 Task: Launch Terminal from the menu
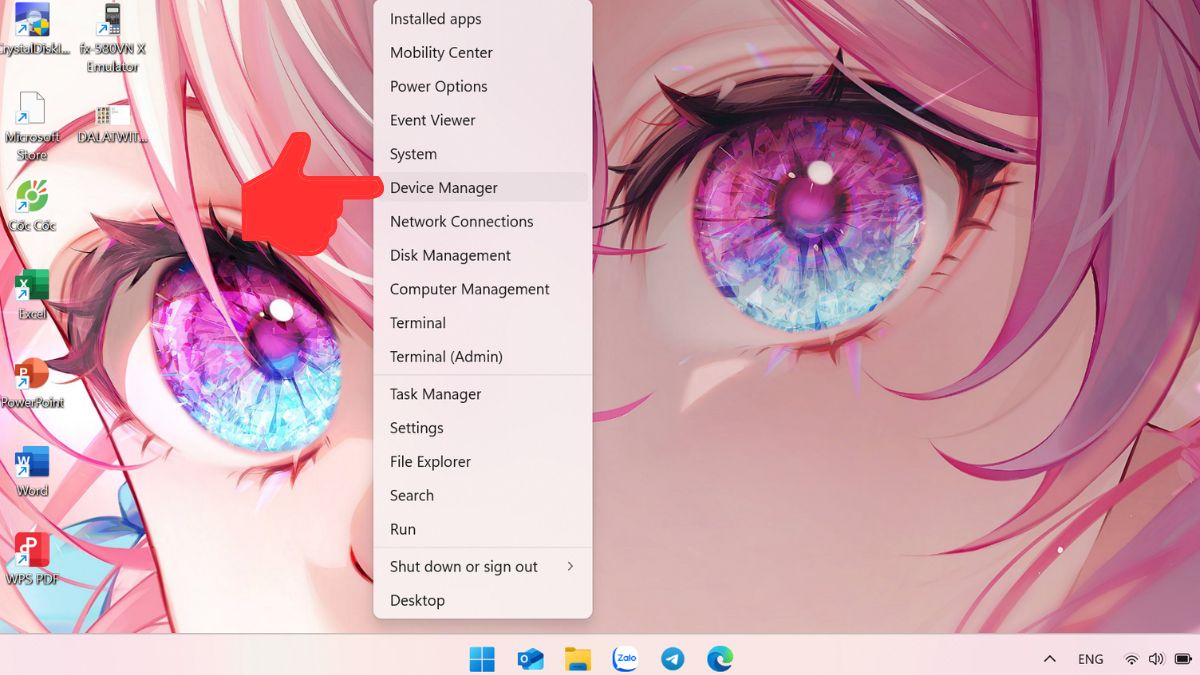click(483, 323)
